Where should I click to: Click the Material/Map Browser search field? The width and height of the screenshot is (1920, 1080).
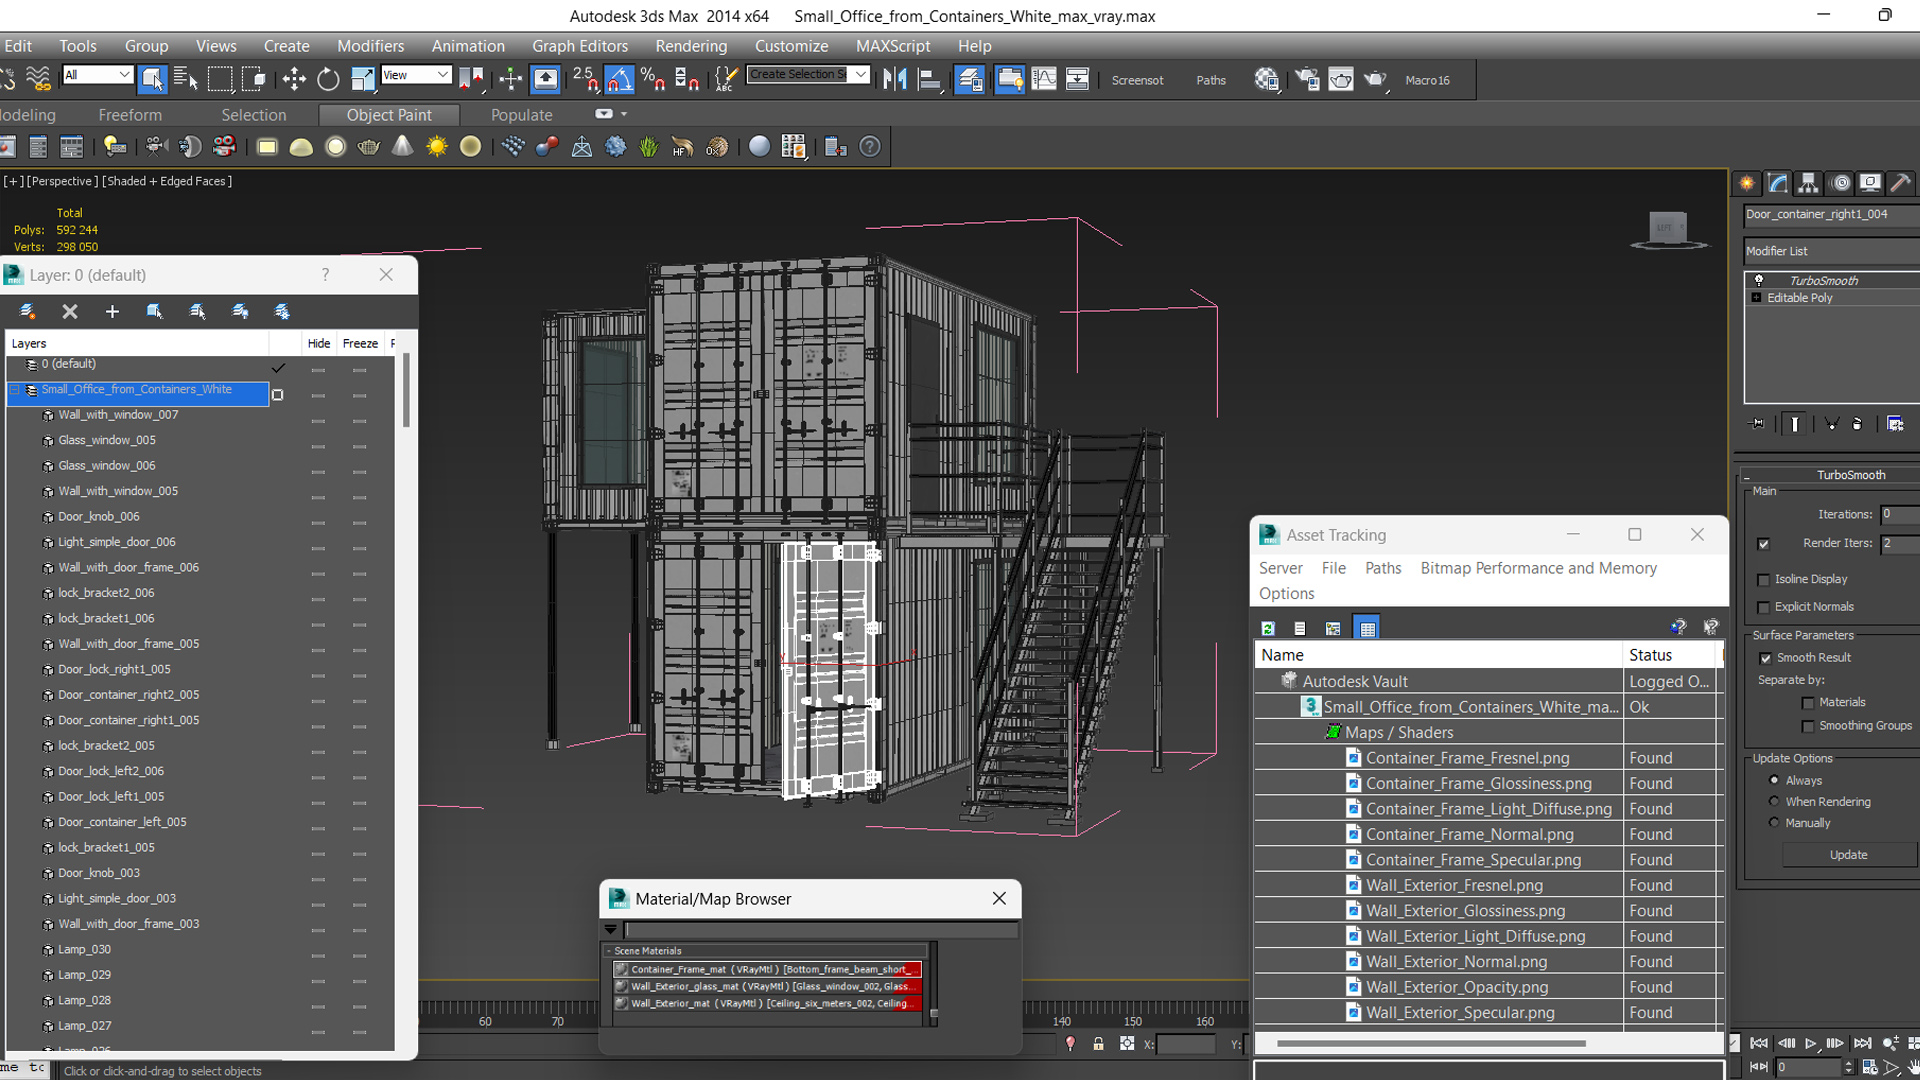[x=822, y=930]
